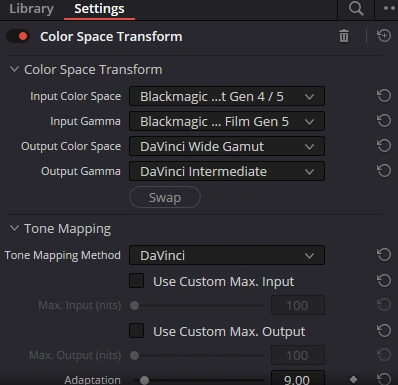Select the Settings tab
Image resolution: width=398 pixels, height=385 pixels.
99,9
